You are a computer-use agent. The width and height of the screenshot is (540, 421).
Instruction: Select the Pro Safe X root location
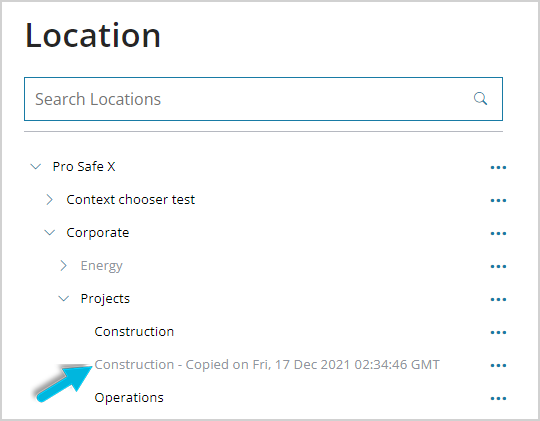point(84,166)
